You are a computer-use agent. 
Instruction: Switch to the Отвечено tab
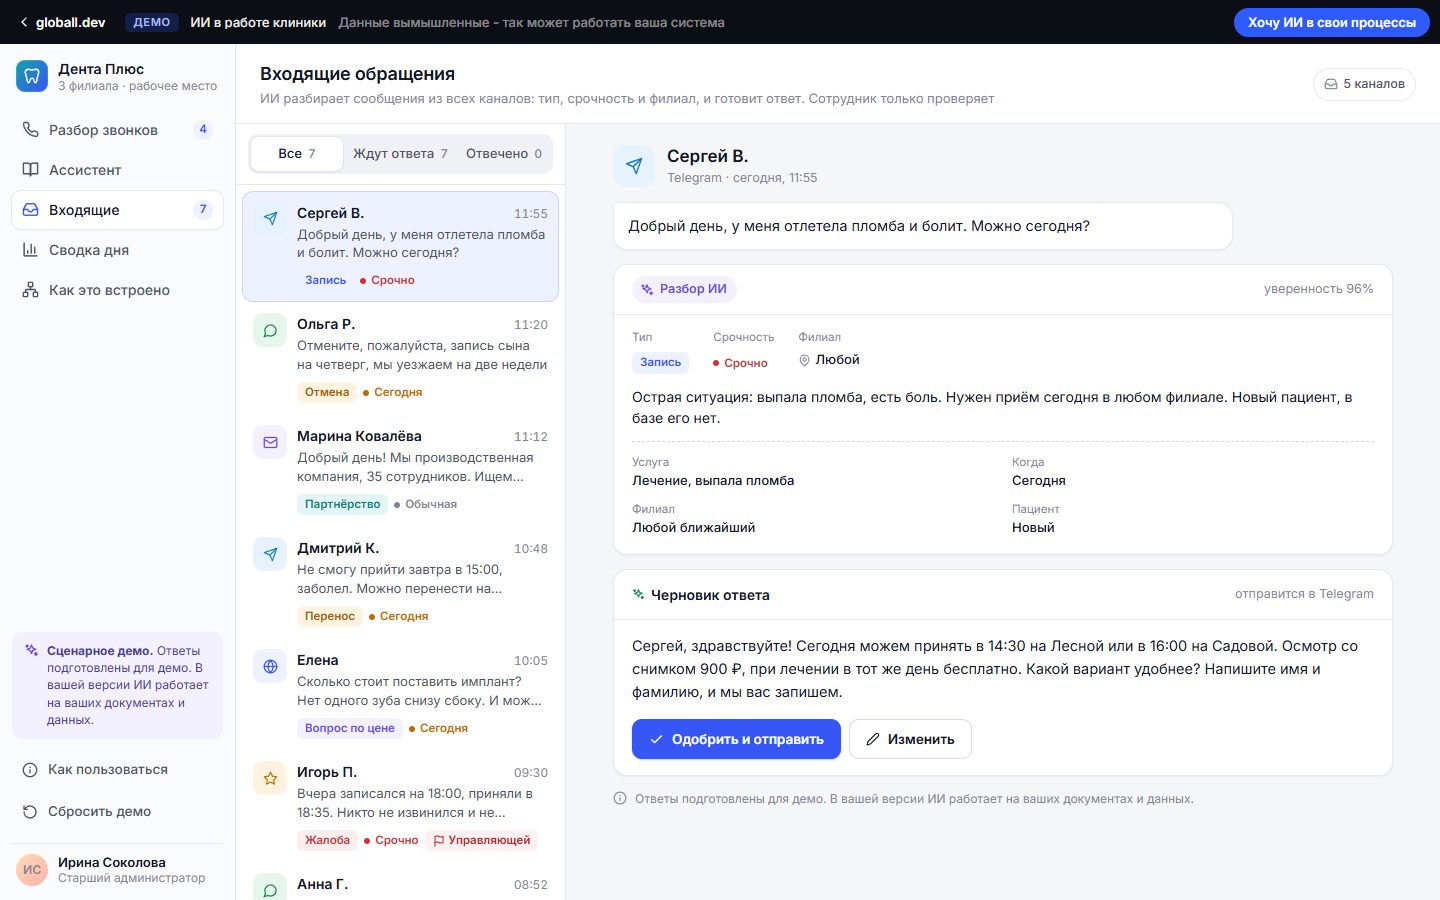tap(504, 154)
